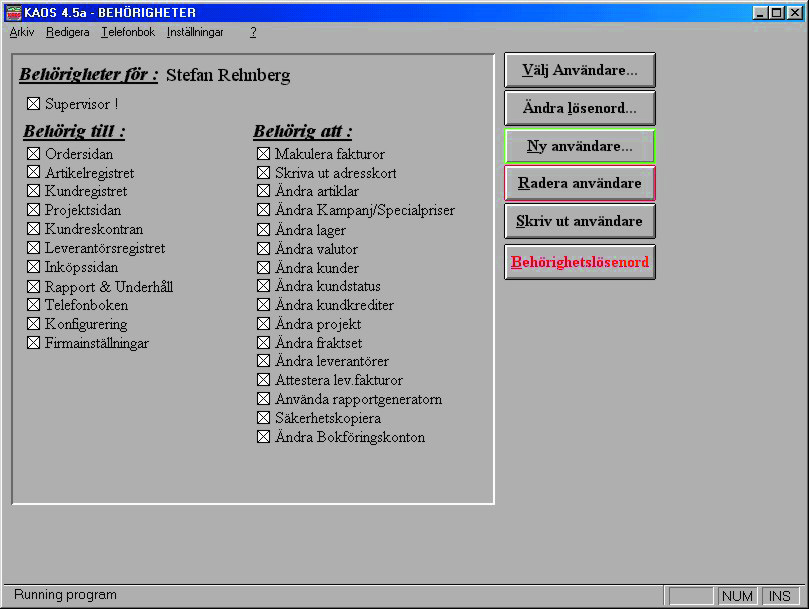
Task: Open the Inställningar menu
Action: coord(195,32)
